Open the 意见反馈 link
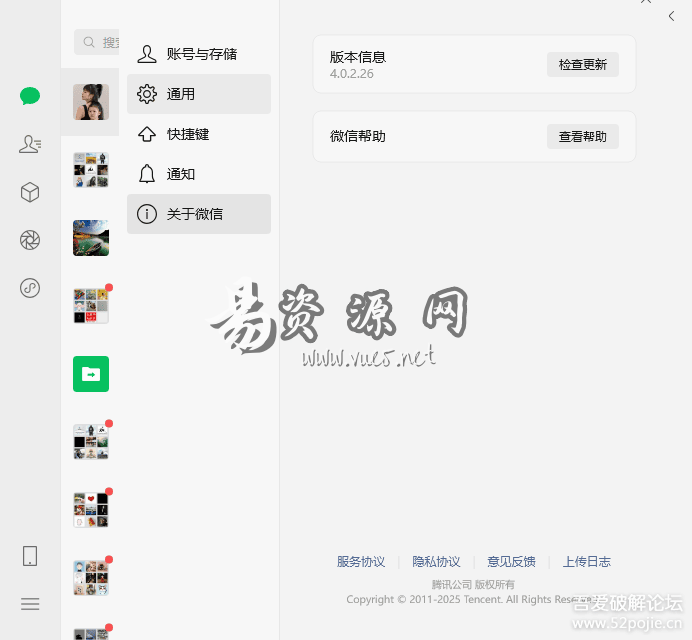This screenshot has height=640, width=692. click(511, 561)
